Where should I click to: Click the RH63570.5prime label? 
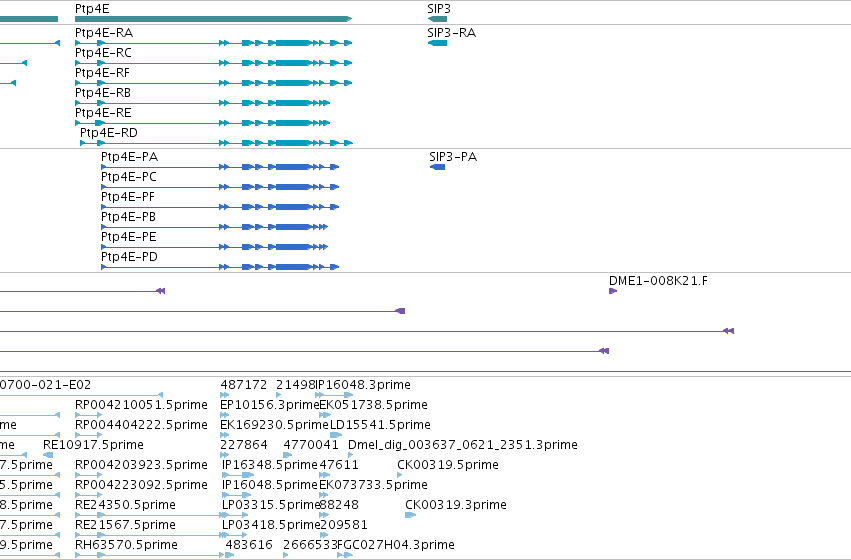tap(126, 545)
